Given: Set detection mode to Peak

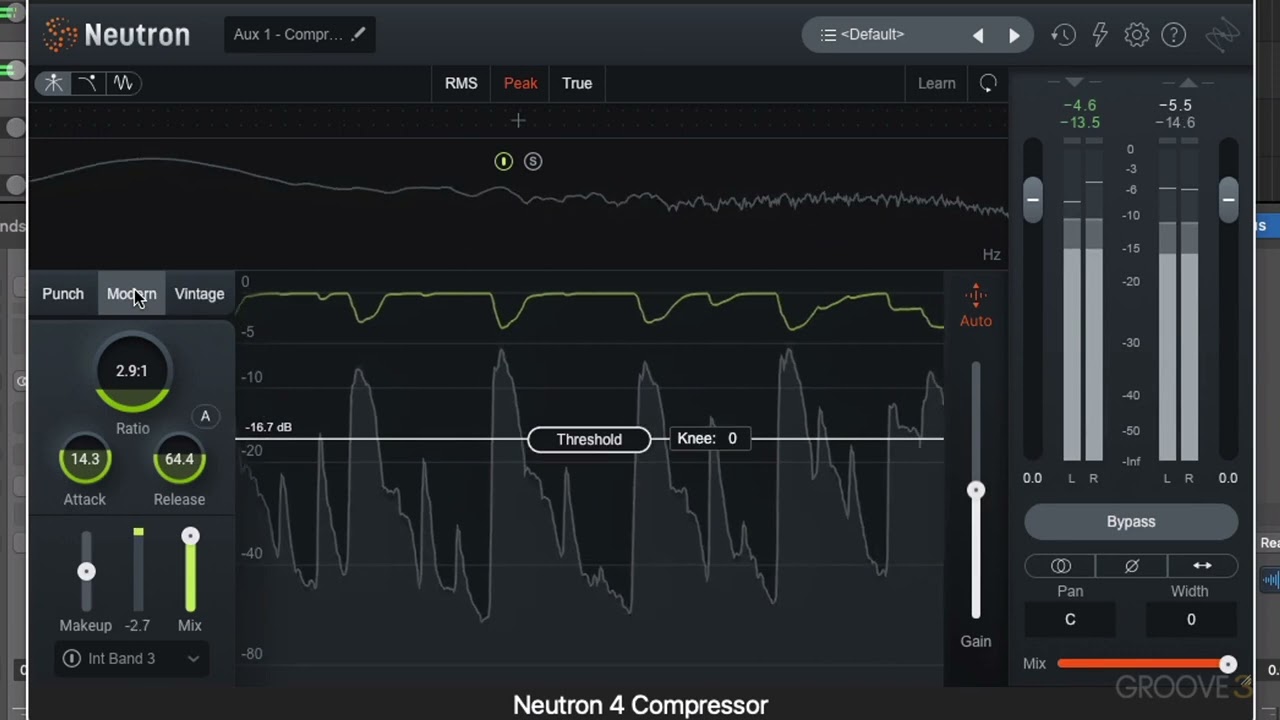Looking at the screenshot, I should (520, 83).
